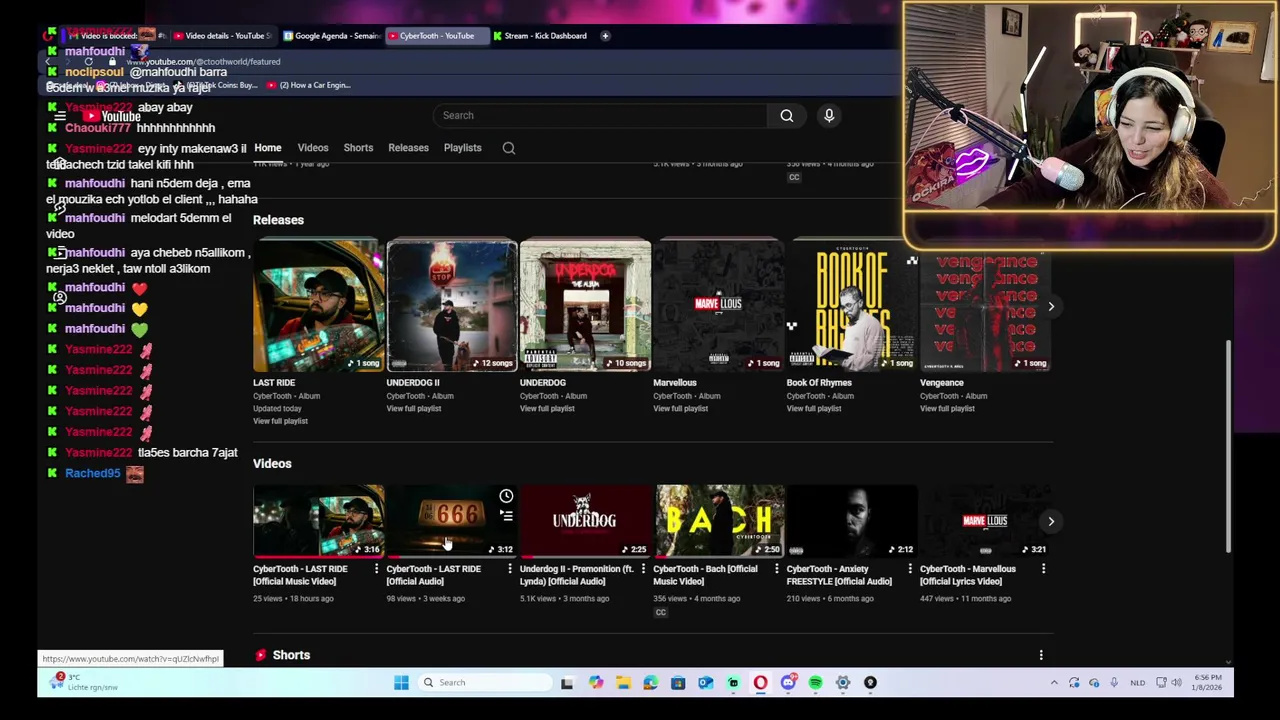Show hidden system tray icons chevron
The height and width of the screenshot is (720, 1280).
pos(1054,683)
